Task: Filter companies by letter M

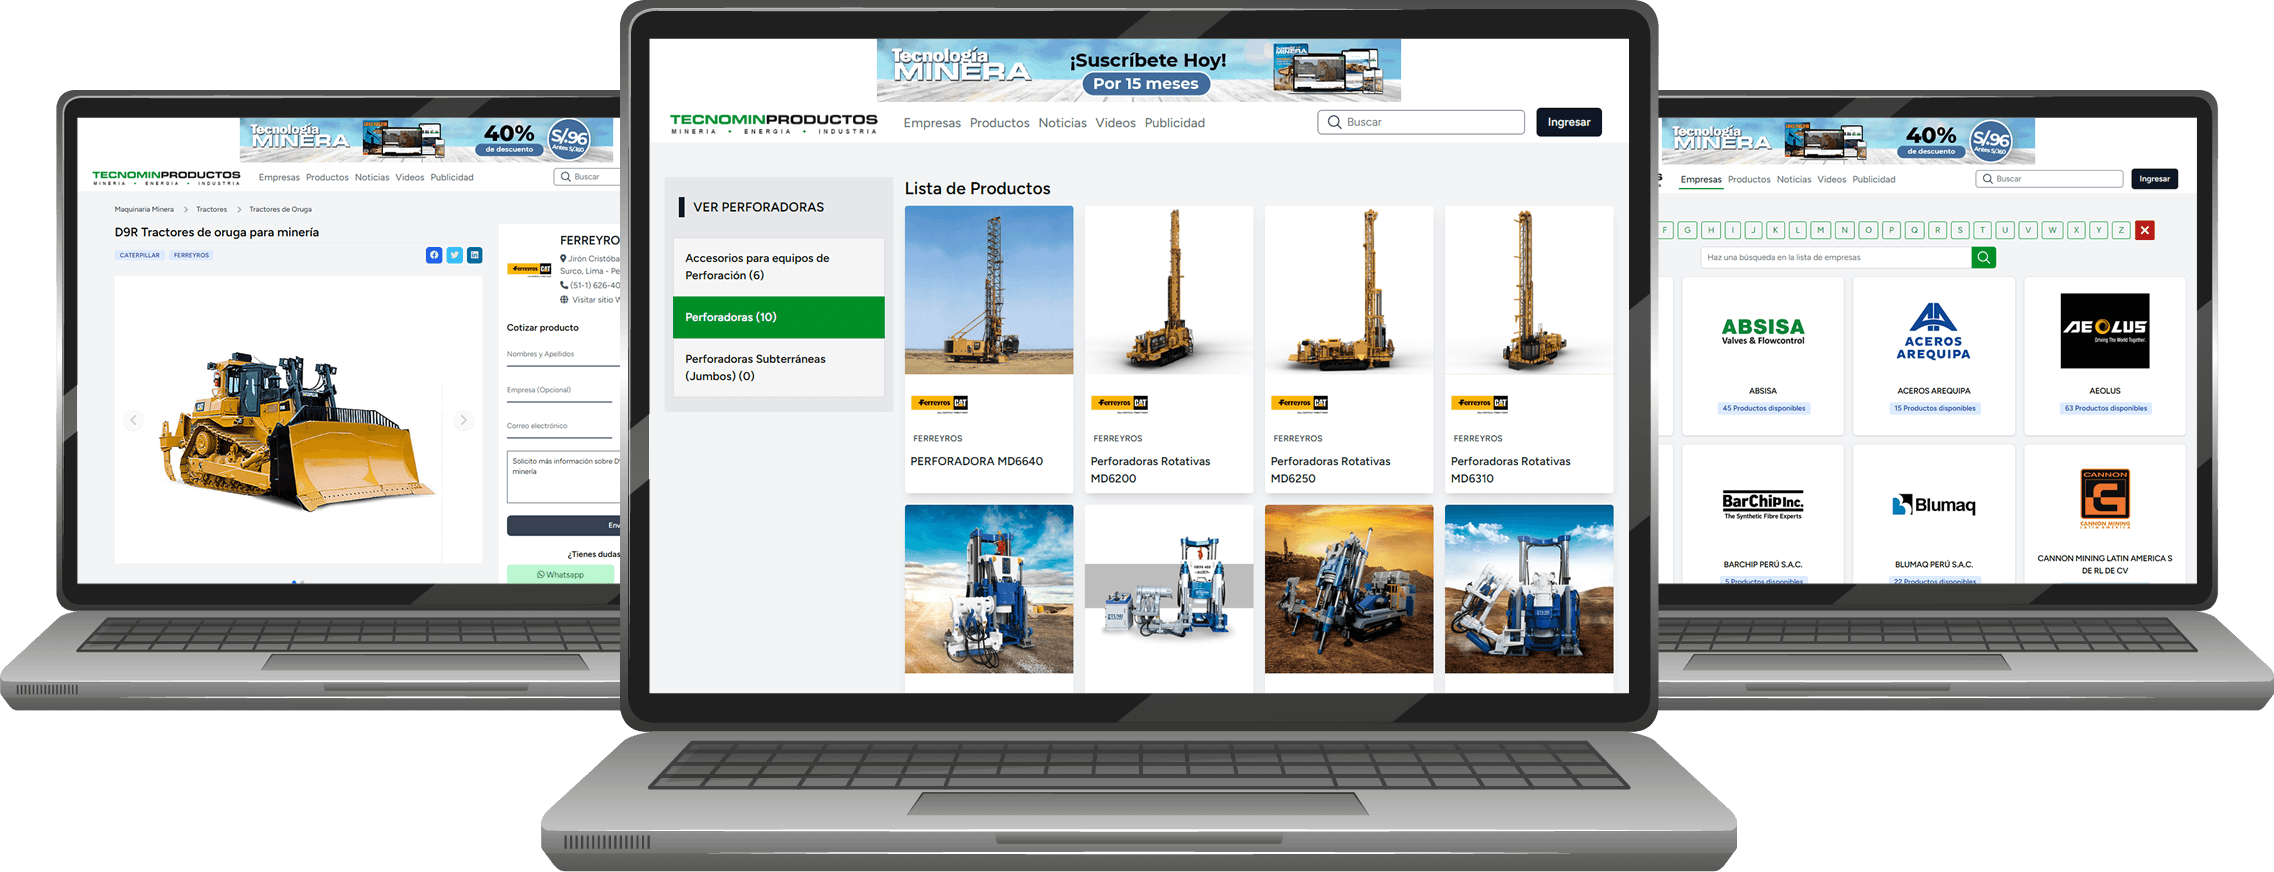Action: click(x=1821, y=230)
